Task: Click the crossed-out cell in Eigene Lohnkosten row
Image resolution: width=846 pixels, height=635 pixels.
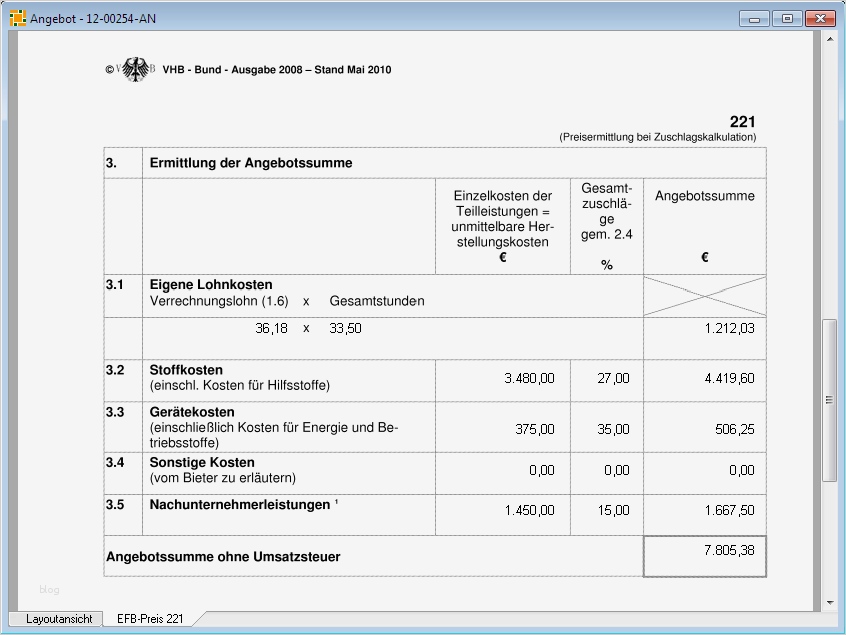Action: pos(705,296)
